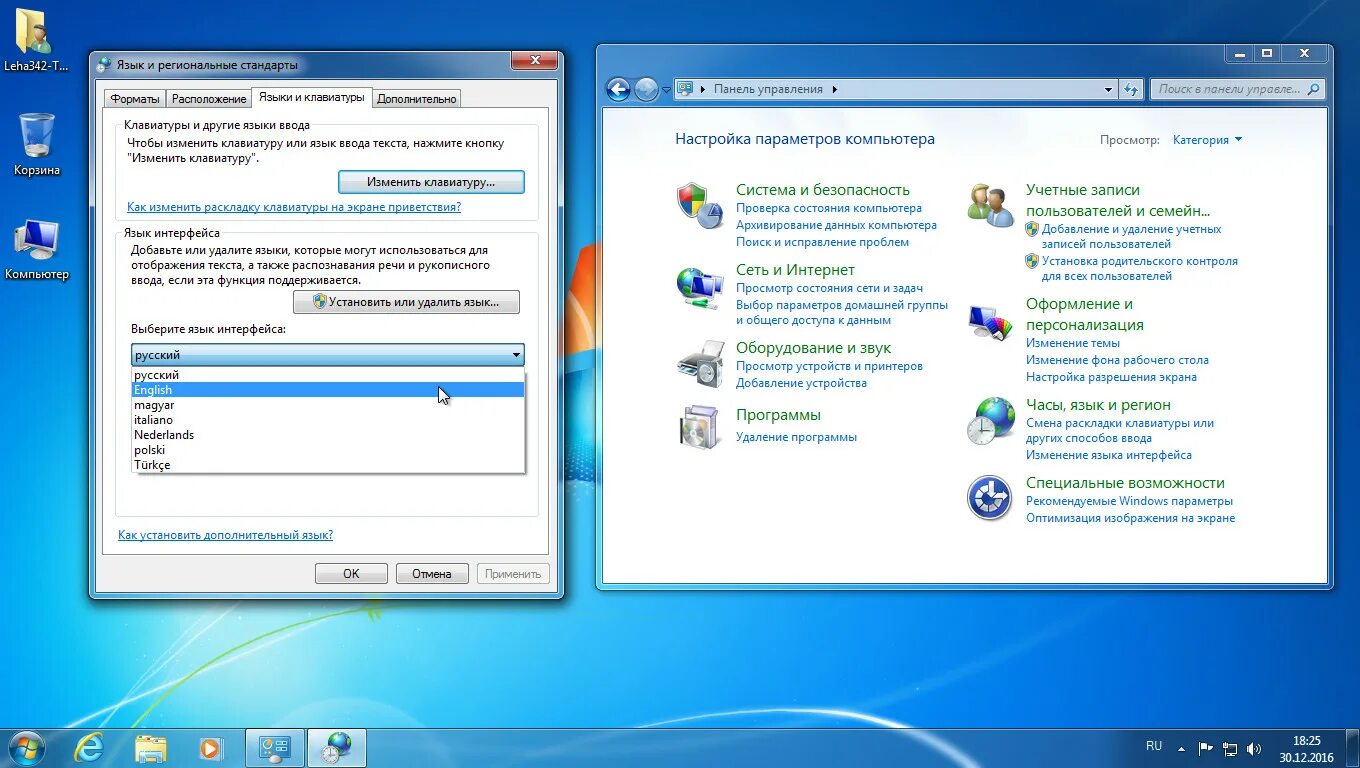Image resolution: width=1360 pixels, height=768 pixels.
Task: Go forward in Control Panel window
Action: tap(646, 89)
